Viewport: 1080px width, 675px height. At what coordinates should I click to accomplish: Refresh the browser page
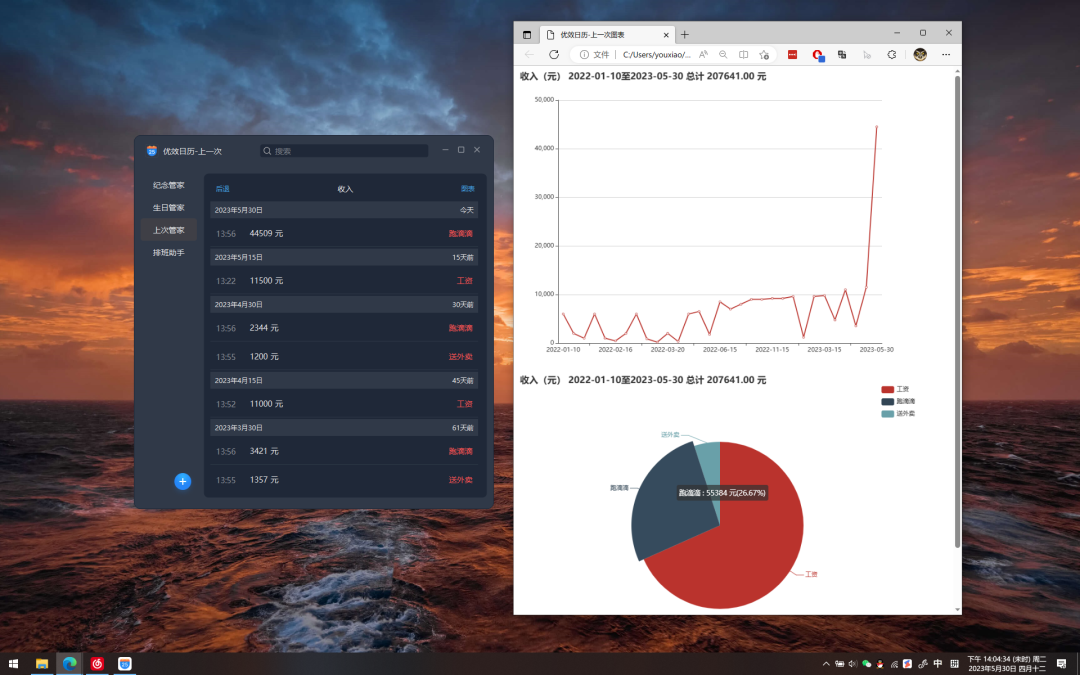554,54
